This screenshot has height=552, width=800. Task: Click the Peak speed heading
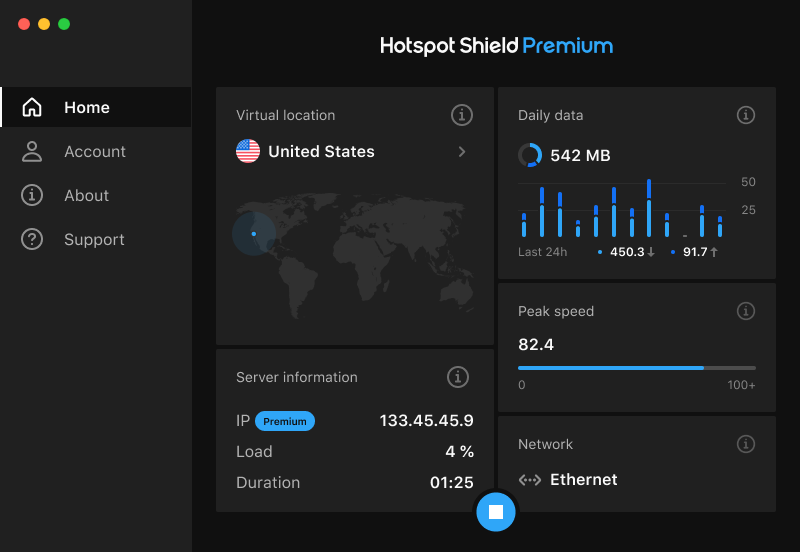click(x=556, y=311)
